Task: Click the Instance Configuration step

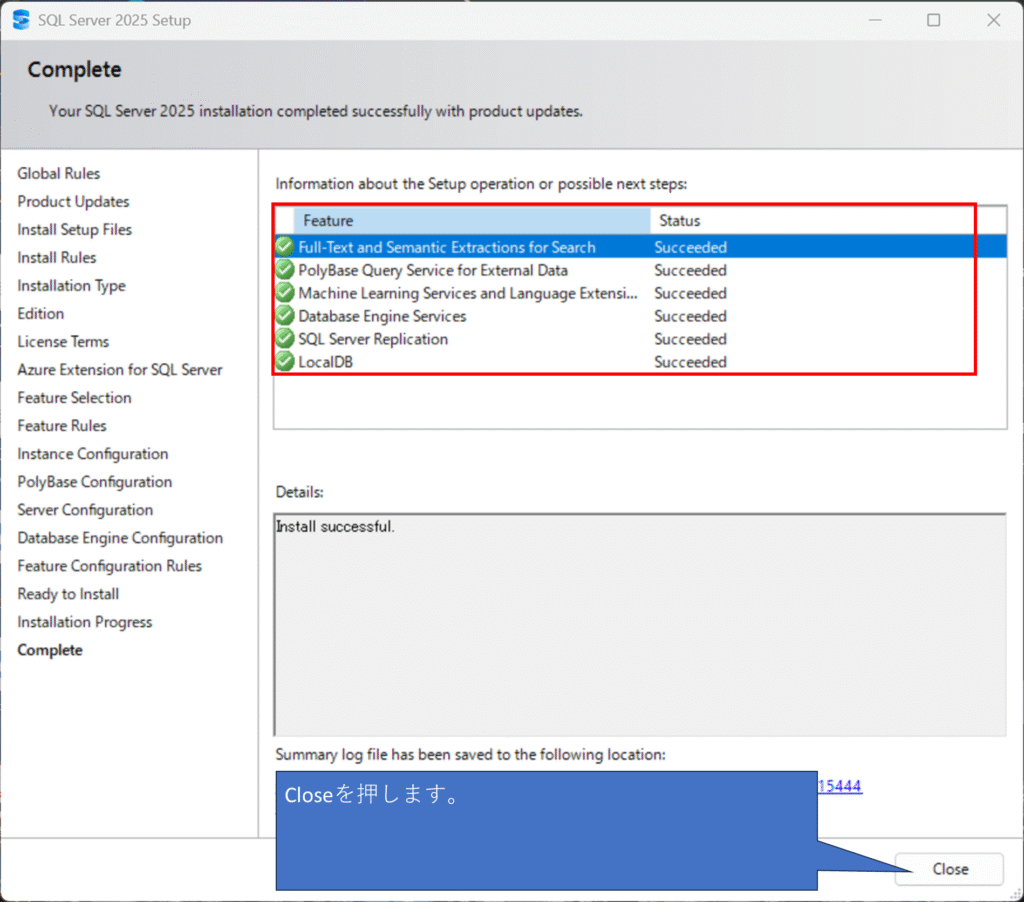Action: (x=93, y=454)
